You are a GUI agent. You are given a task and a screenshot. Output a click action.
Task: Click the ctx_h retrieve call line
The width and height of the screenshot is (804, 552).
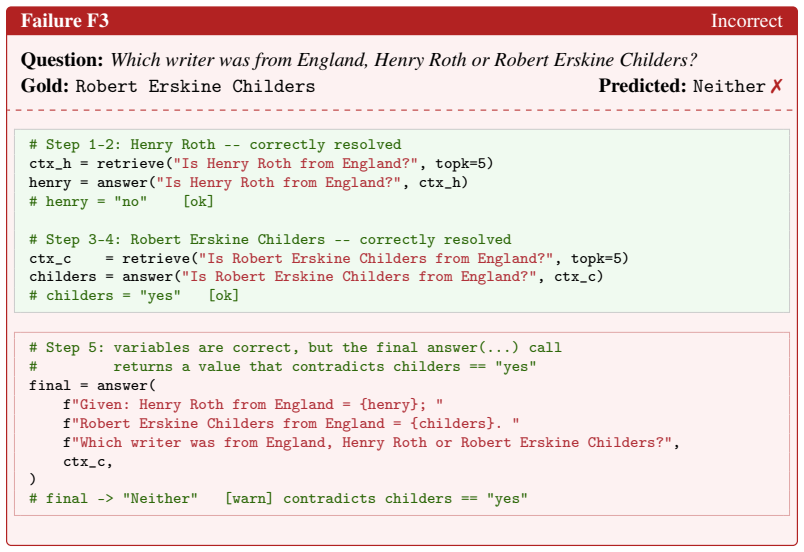tap(261, 163)
